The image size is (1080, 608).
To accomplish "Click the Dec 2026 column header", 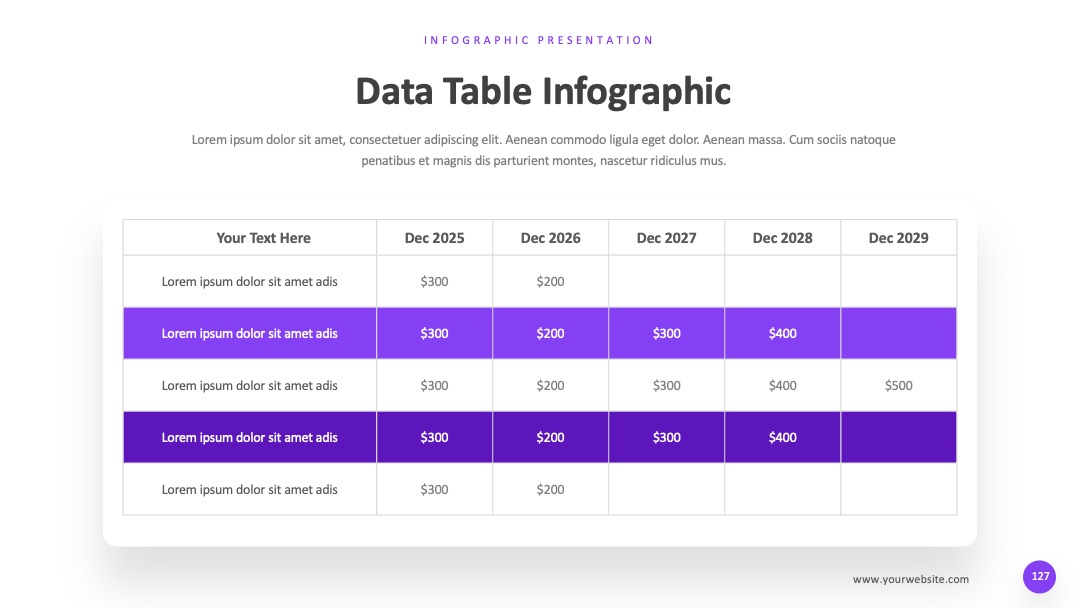I will tap(550, 238).
